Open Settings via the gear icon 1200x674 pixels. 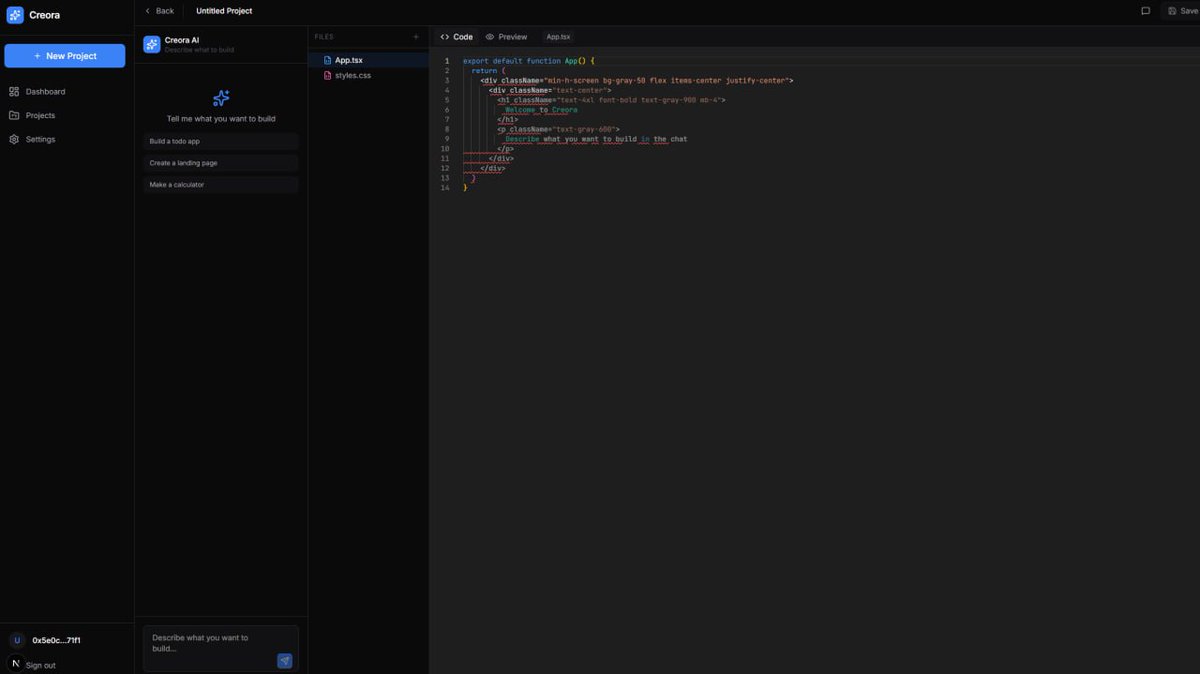[x=14, y=139]
